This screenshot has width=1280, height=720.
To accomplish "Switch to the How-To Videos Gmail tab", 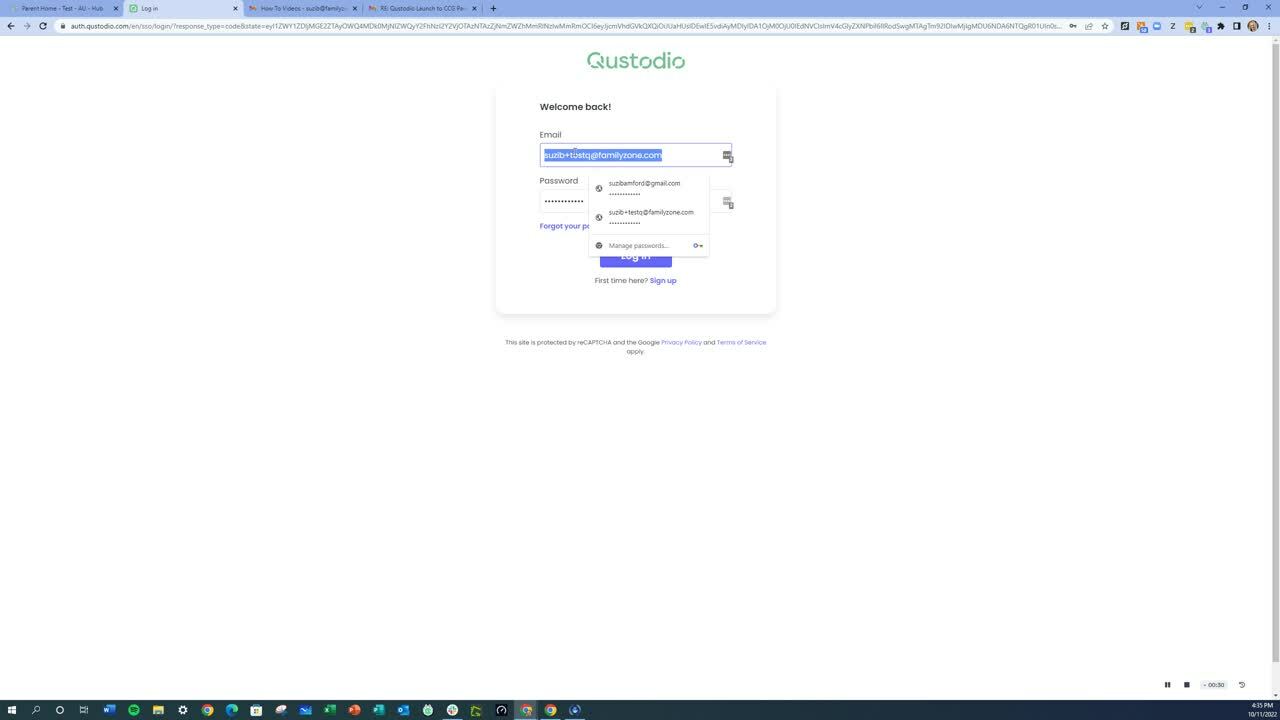I will point(303,8).
